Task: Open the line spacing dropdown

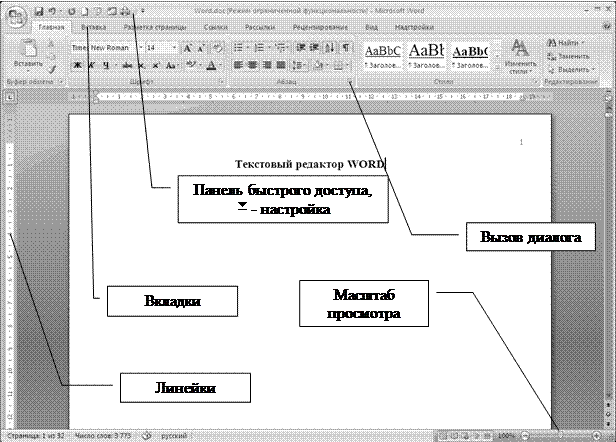Action: (299, 65)
